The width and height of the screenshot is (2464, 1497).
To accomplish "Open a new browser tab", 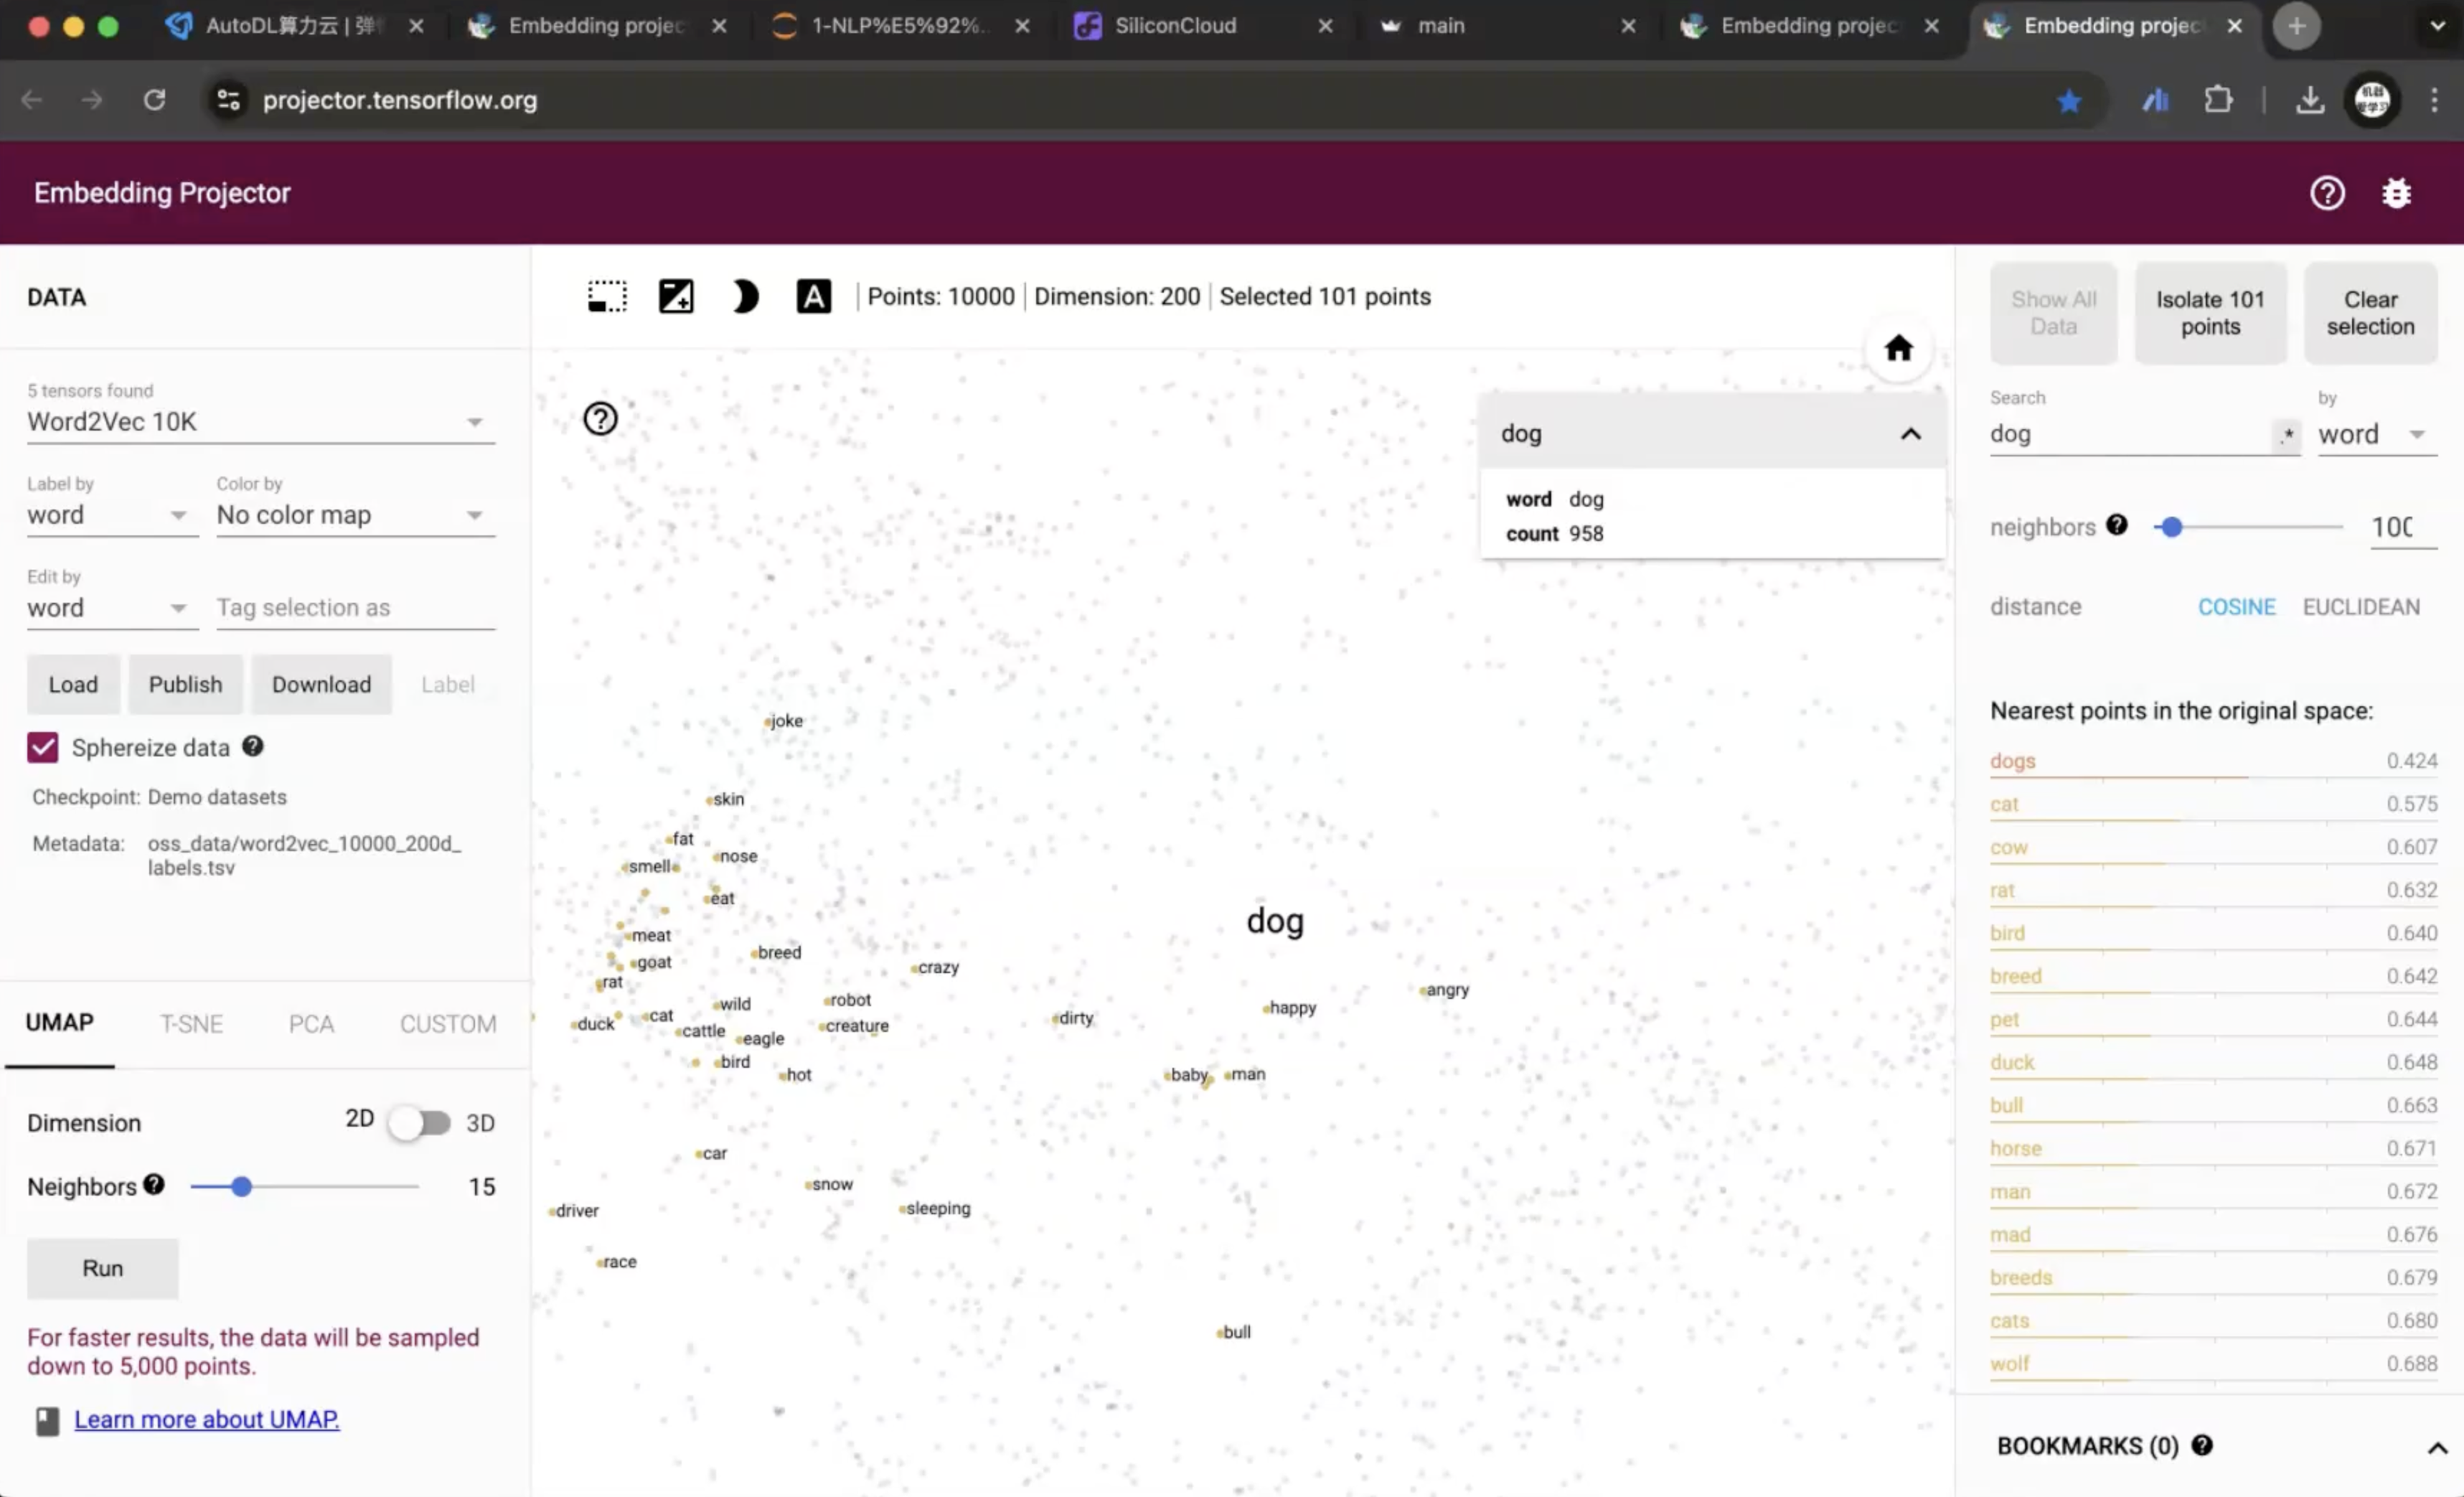I will (x=2296, y=26).
